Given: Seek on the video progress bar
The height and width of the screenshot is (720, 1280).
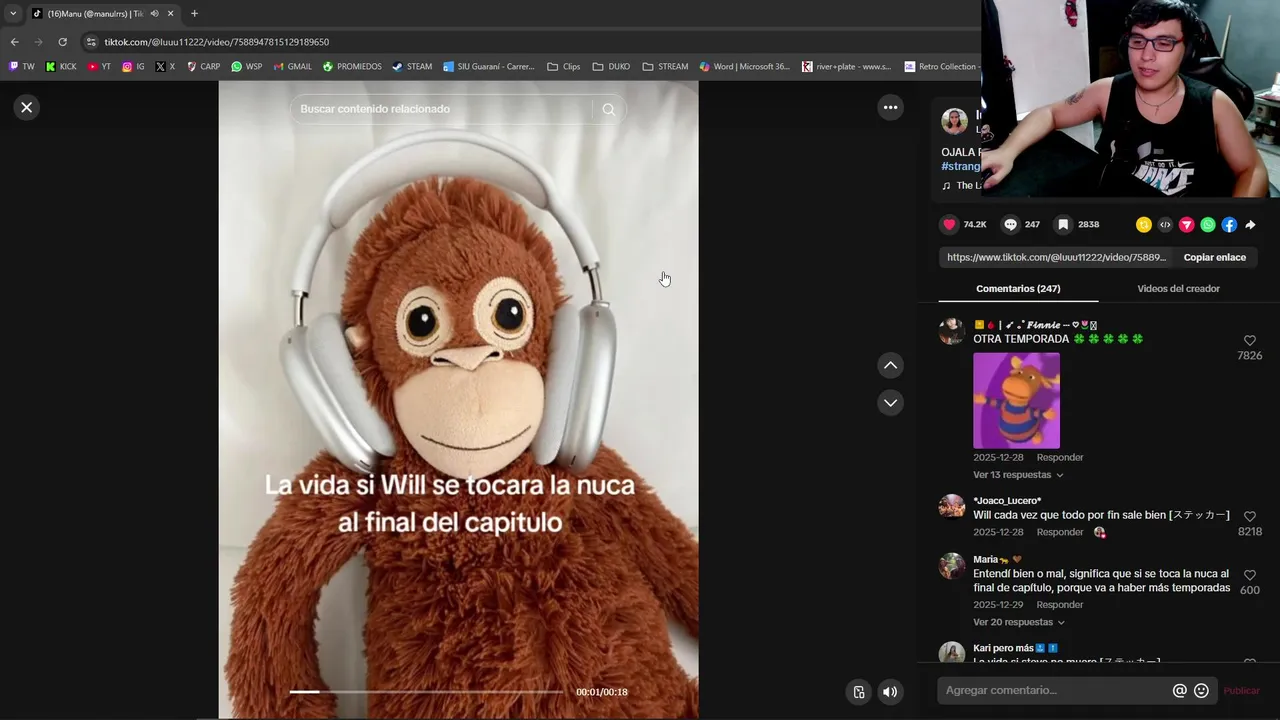Looking at the screenshot, I should coord(426,692).
